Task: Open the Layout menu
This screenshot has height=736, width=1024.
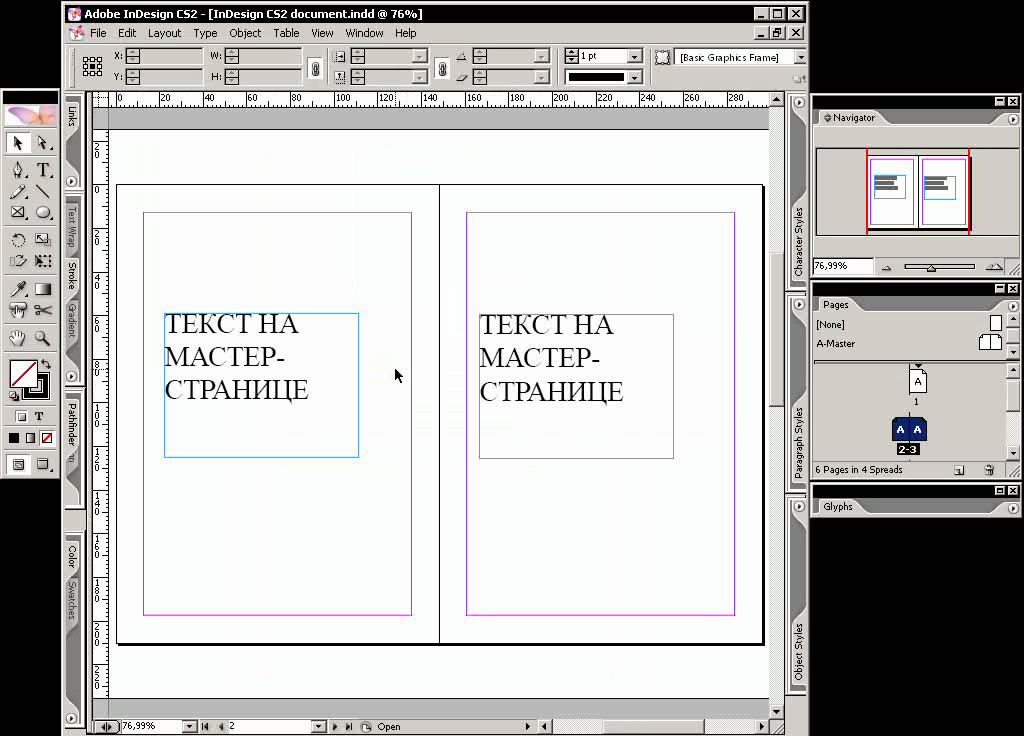Action: coord(164,33)
